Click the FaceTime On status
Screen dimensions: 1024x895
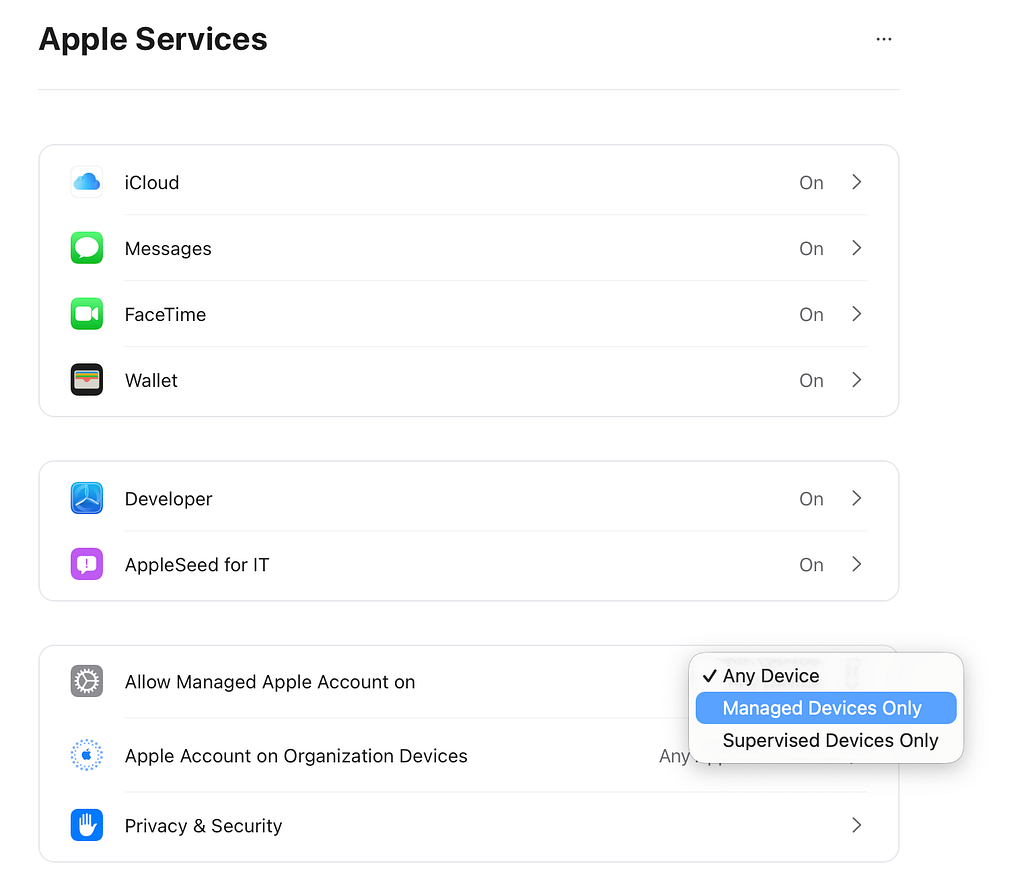pos(811,315)
